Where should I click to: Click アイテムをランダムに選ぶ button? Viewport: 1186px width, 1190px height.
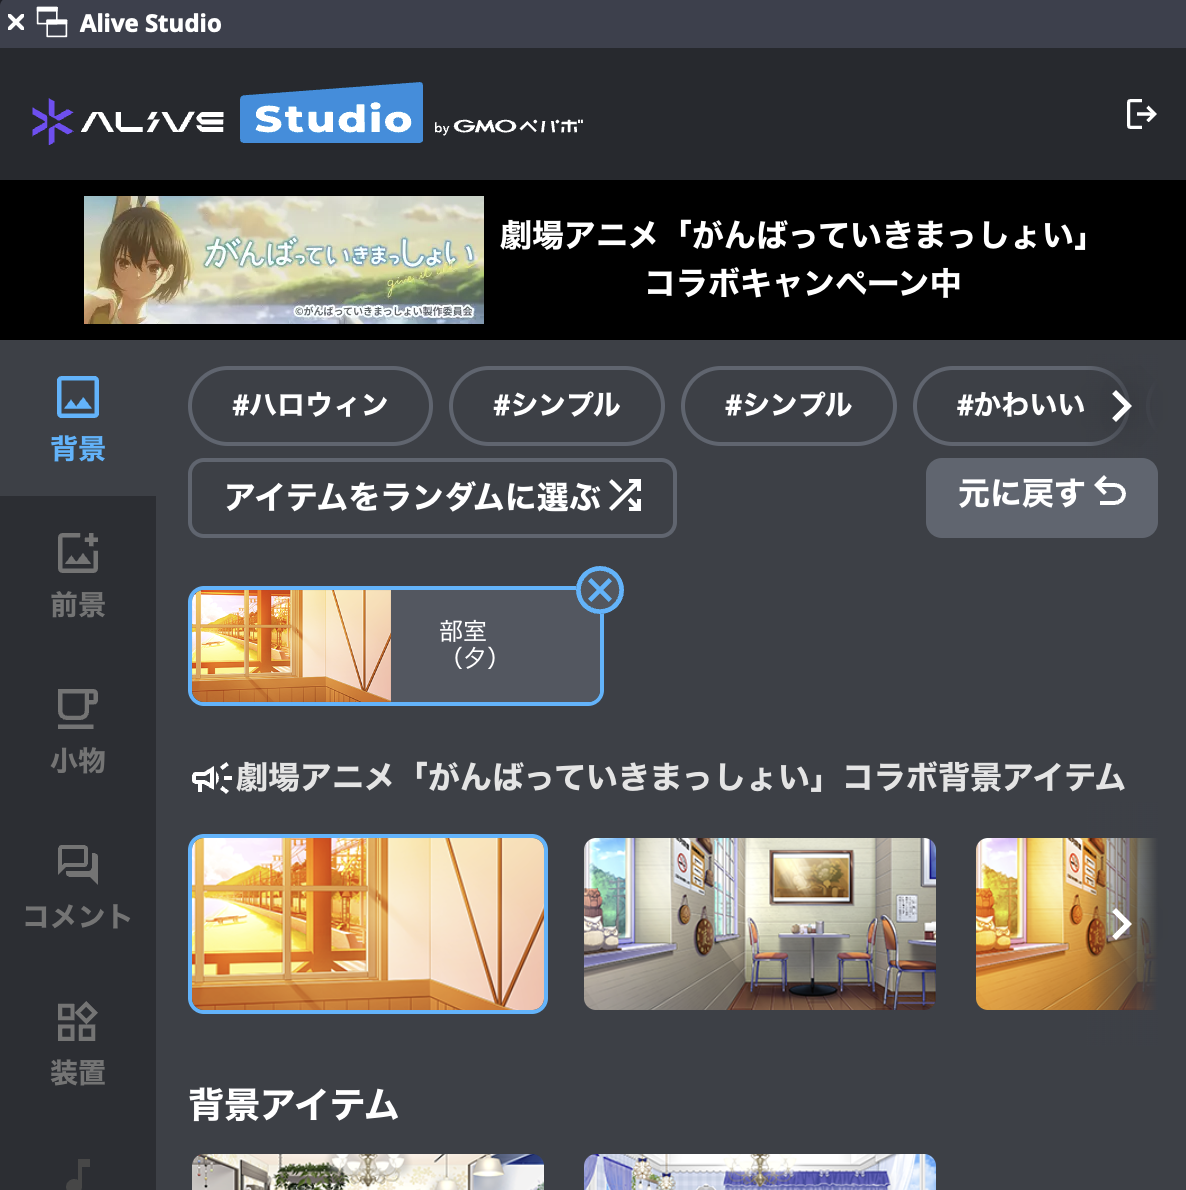432,498
